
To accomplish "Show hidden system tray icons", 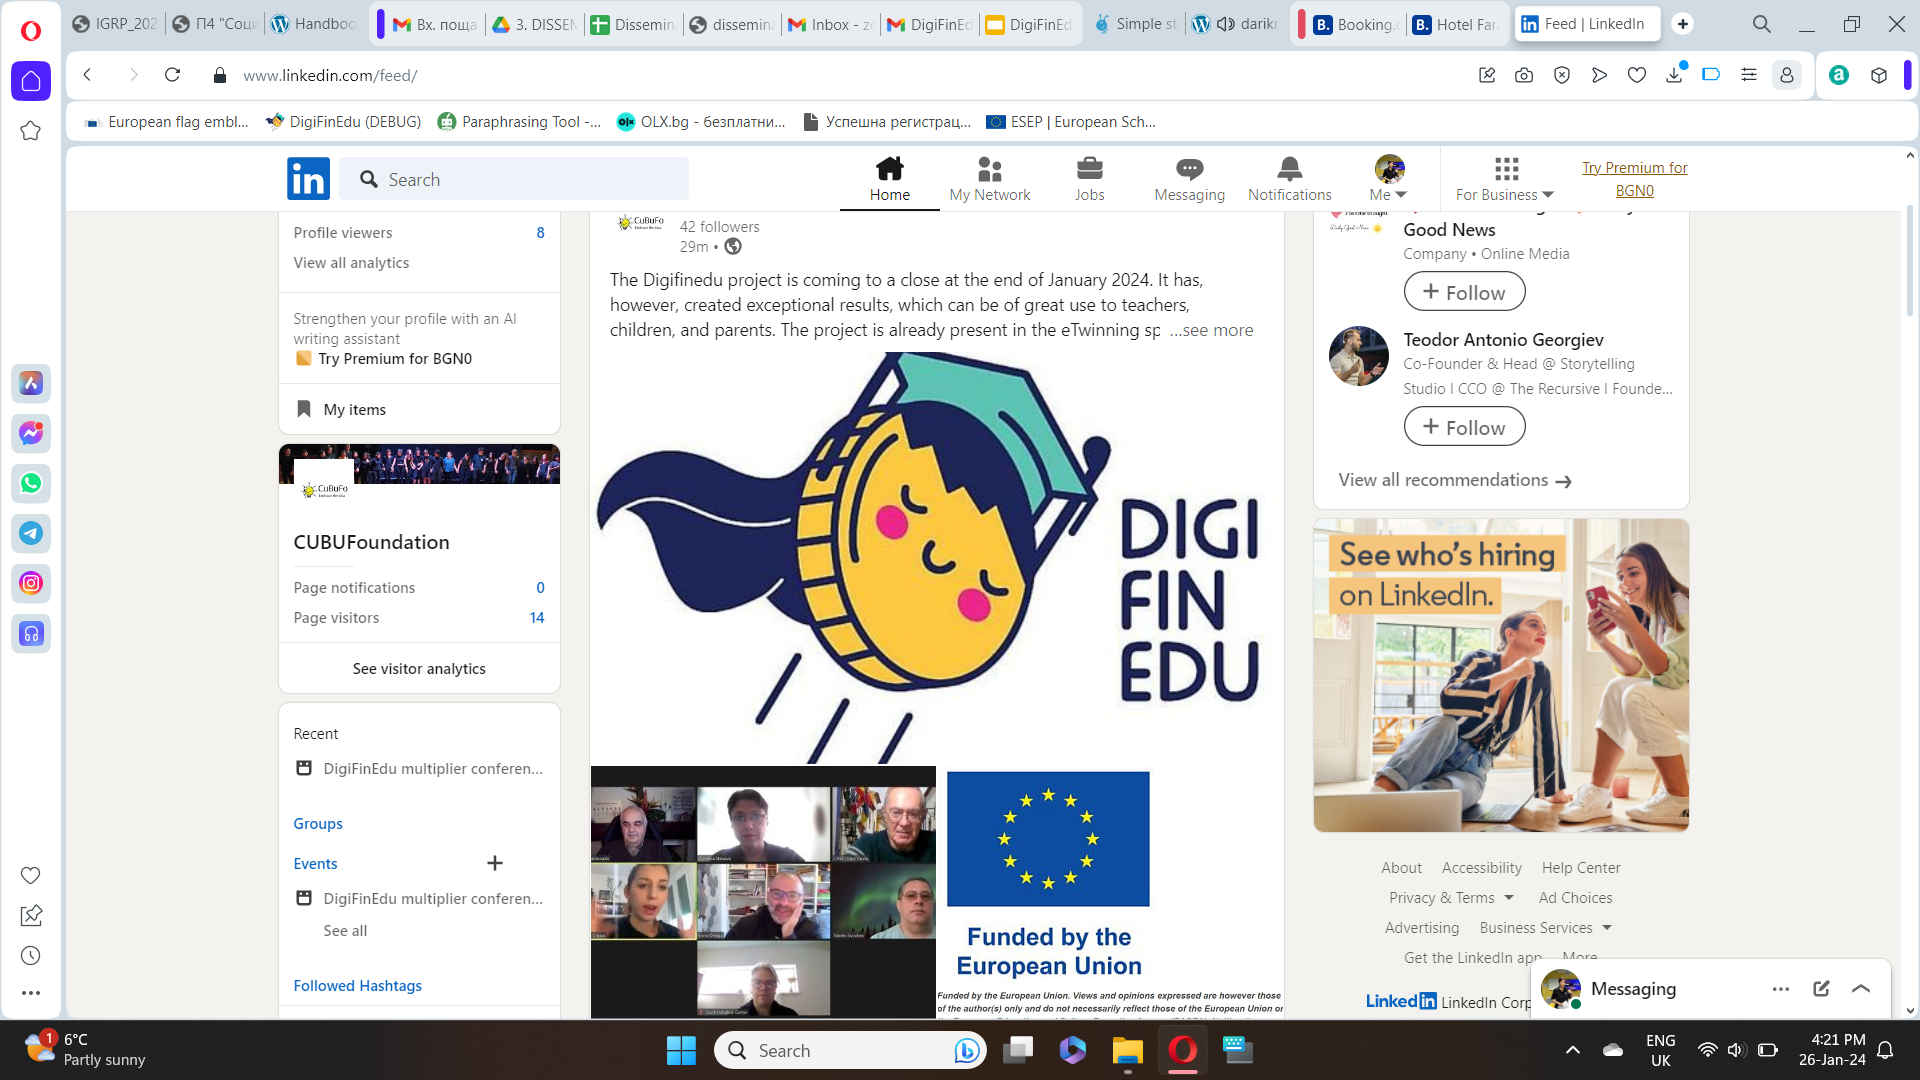I will tap(1573, 1050).
